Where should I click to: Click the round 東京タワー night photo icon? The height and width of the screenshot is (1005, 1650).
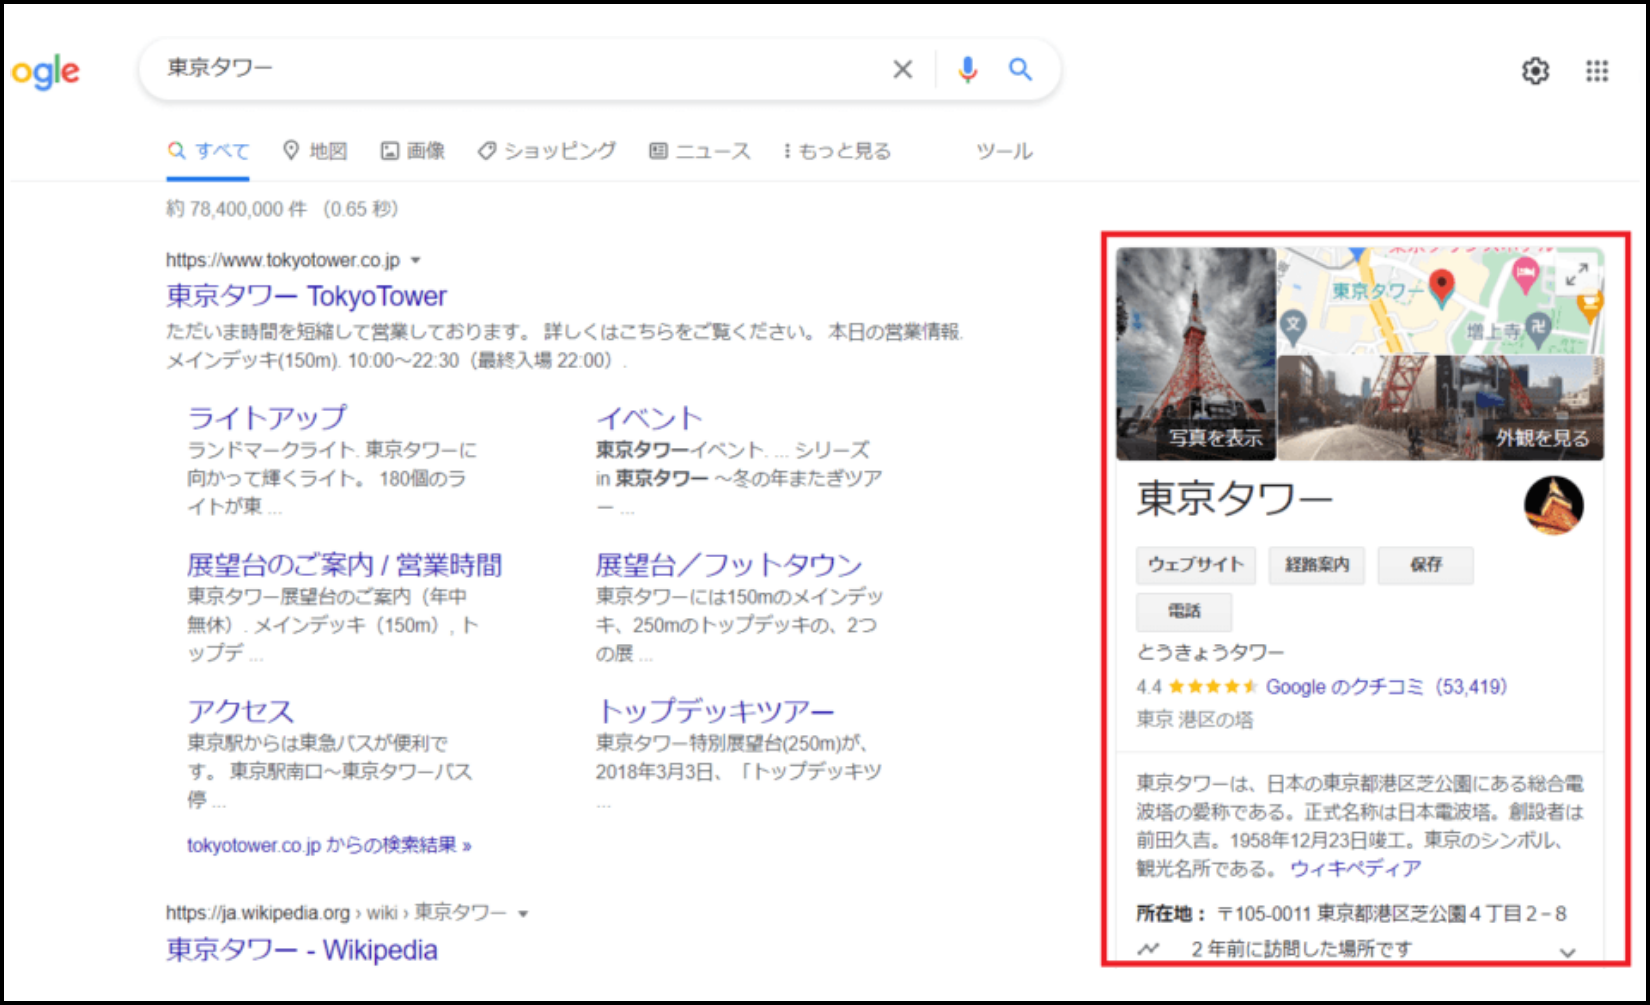(x=1553, y=505)
